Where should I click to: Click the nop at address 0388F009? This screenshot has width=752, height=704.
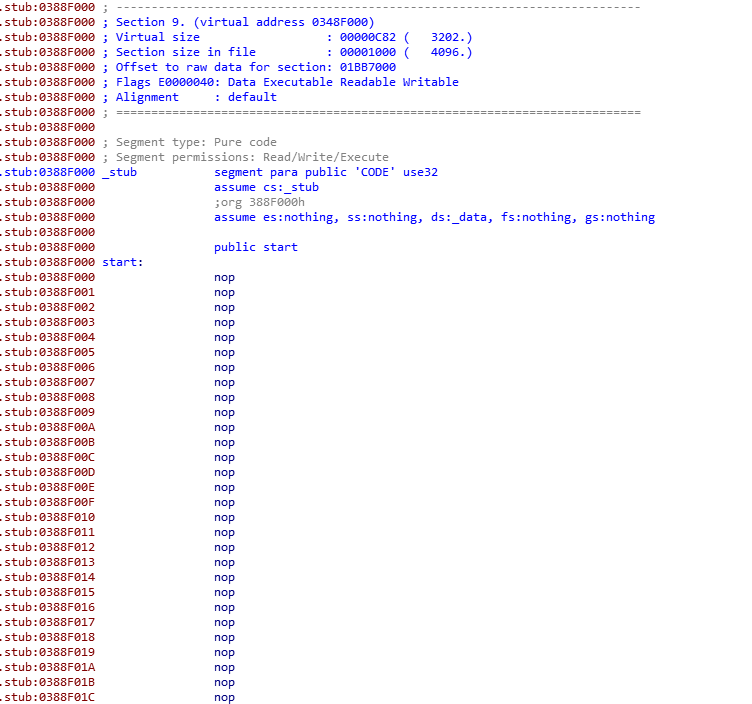point(224,412)
